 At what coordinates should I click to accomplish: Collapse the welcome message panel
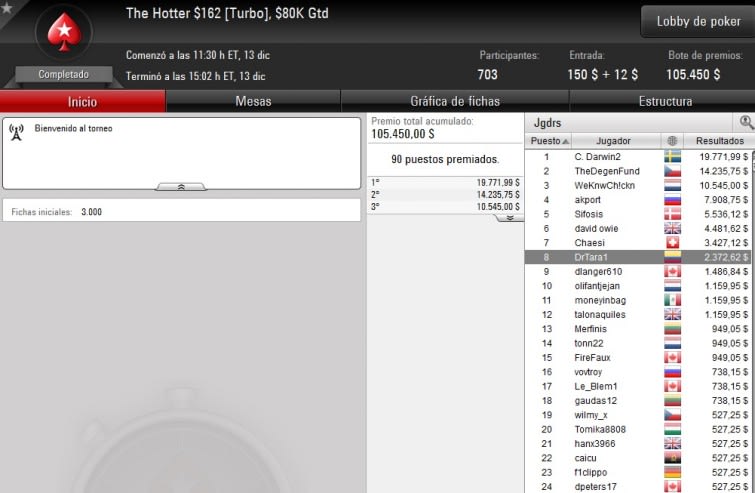181,187
